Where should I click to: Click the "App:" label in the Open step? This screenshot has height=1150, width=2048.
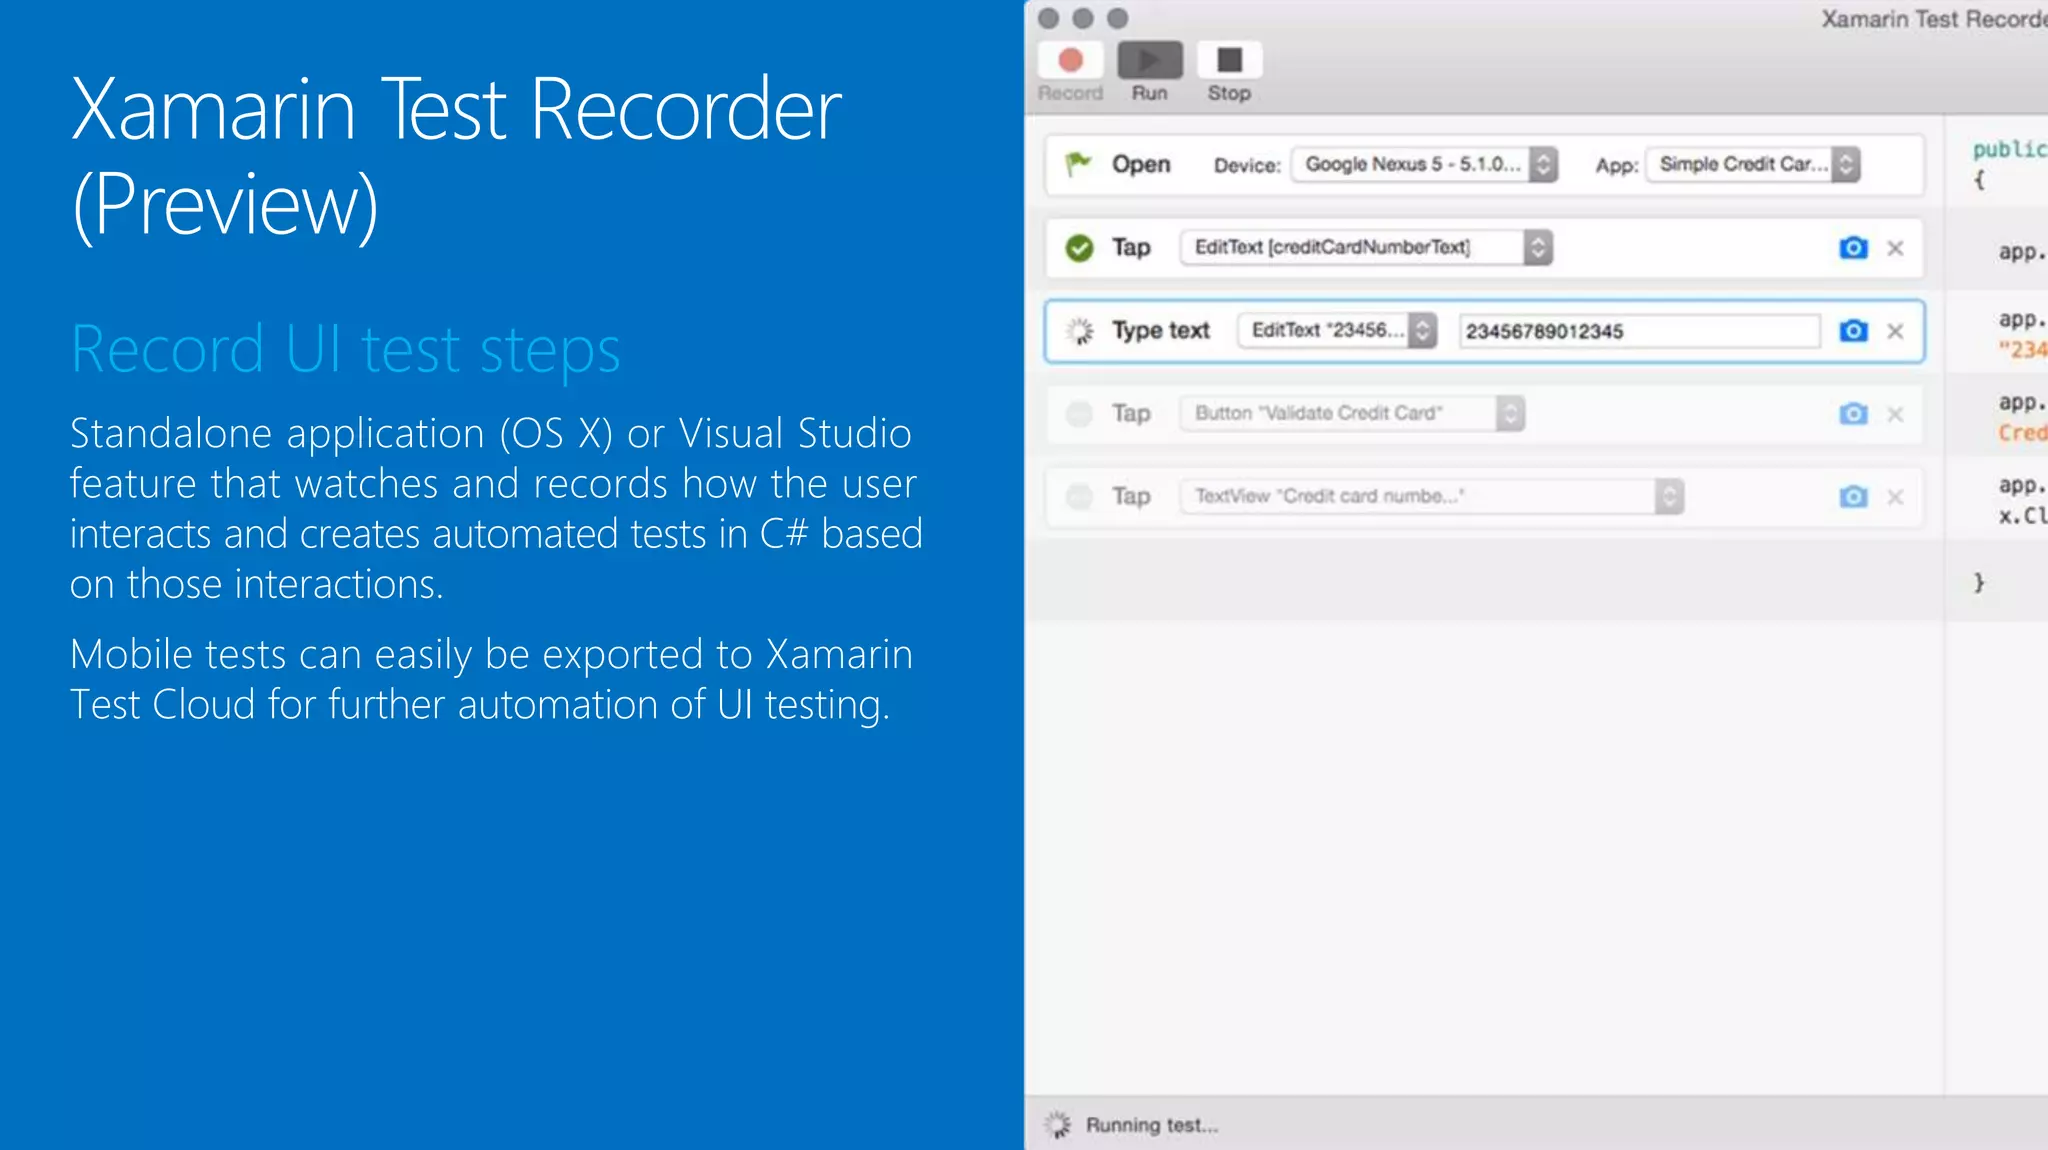click(x=1616, y=166)
